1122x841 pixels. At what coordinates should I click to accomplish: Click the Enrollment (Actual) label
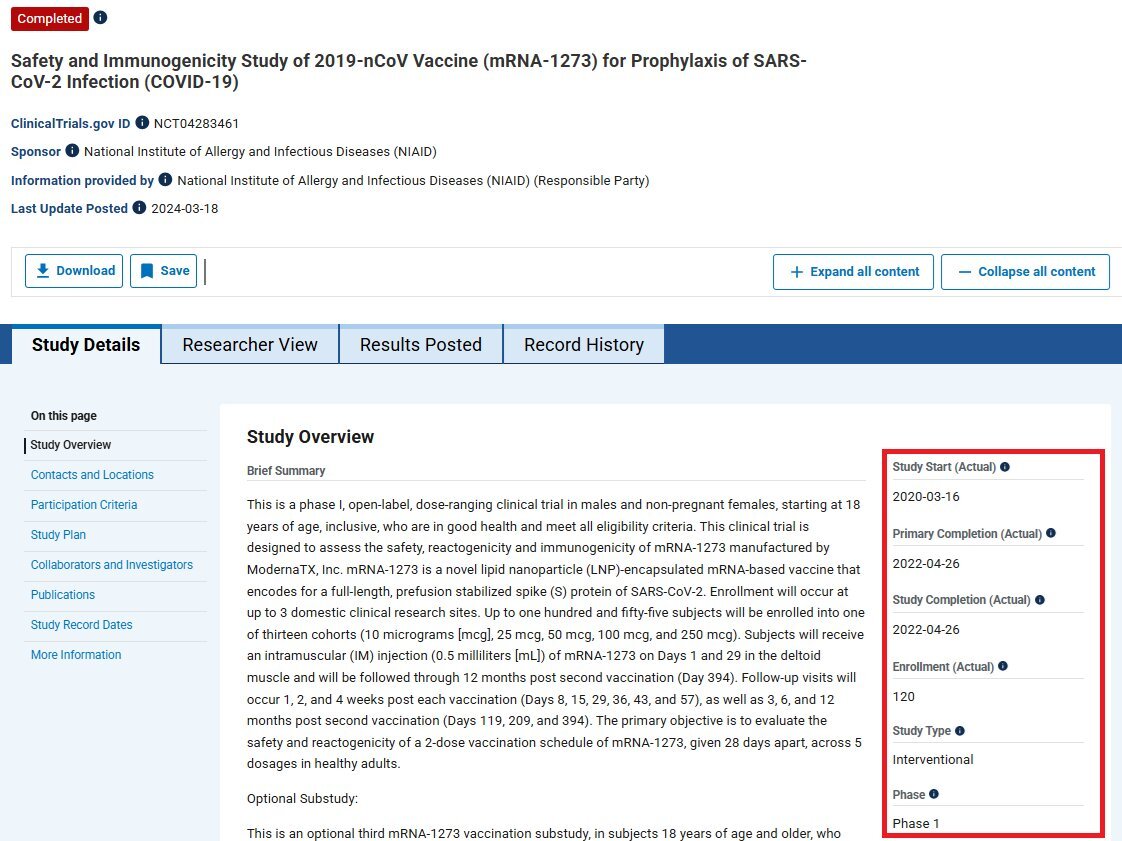click(x=943, y=667)
